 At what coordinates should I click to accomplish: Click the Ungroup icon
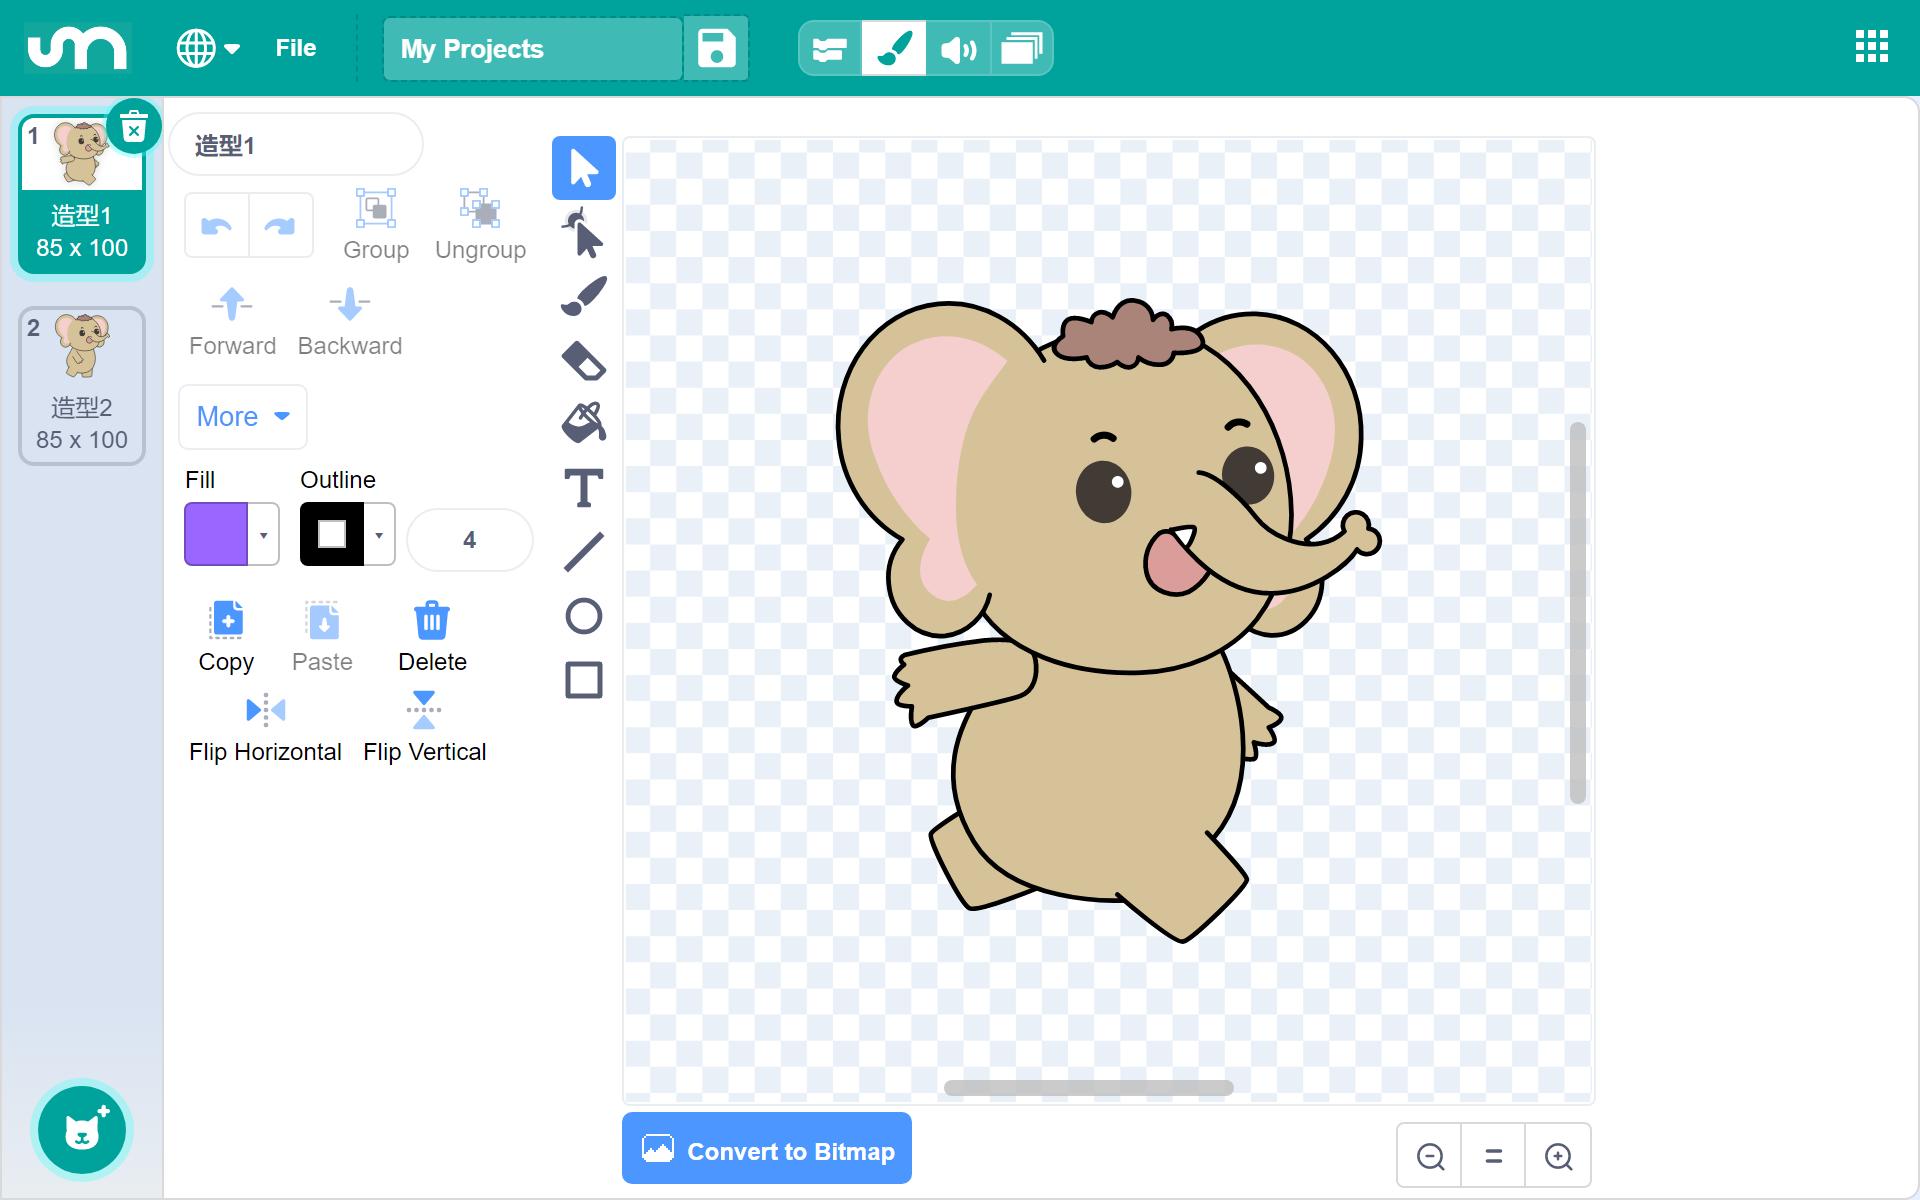(x=480, y=208)
